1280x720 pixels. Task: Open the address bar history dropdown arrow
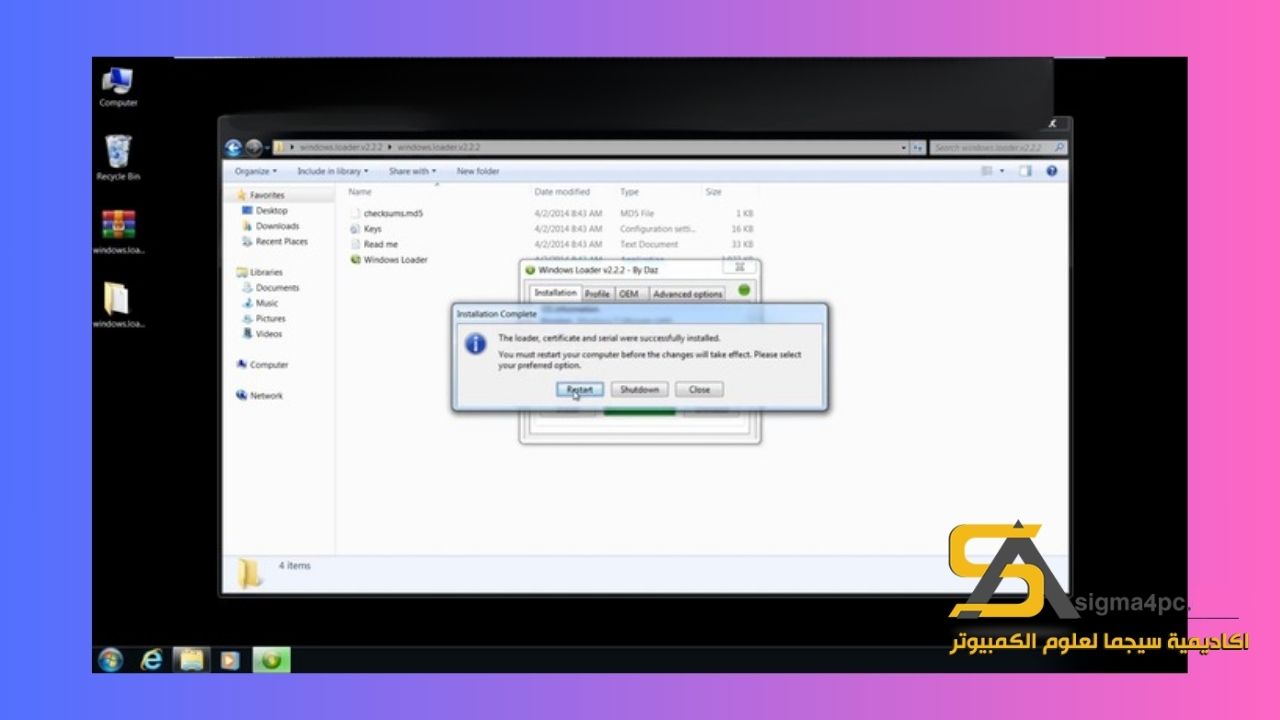[x=903, y=148]
